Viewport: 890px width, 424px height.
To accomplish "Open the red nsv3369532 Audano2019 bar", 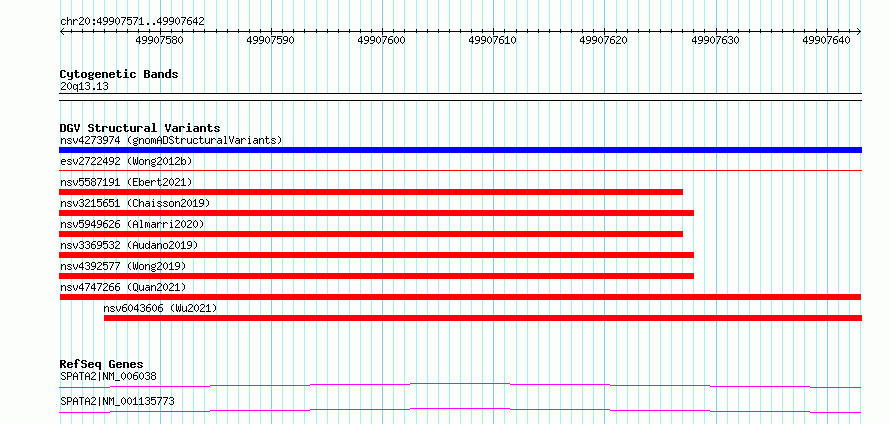I will tap(376, 255).
